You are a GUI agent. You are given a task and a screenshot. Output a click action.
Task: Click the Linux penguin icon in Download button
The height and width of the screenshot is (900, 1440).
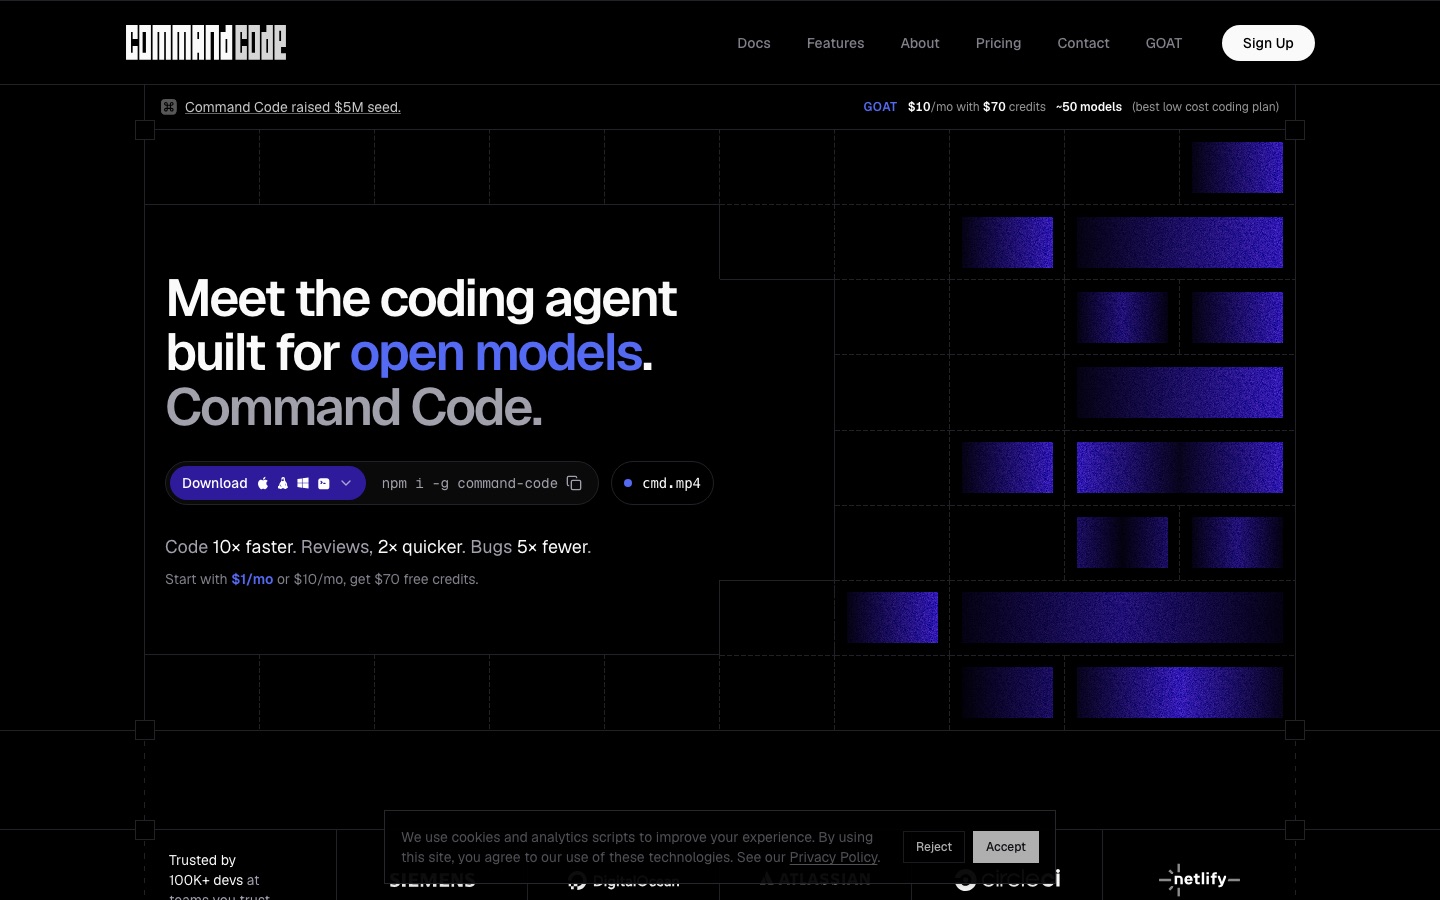(x=283, y=483)
